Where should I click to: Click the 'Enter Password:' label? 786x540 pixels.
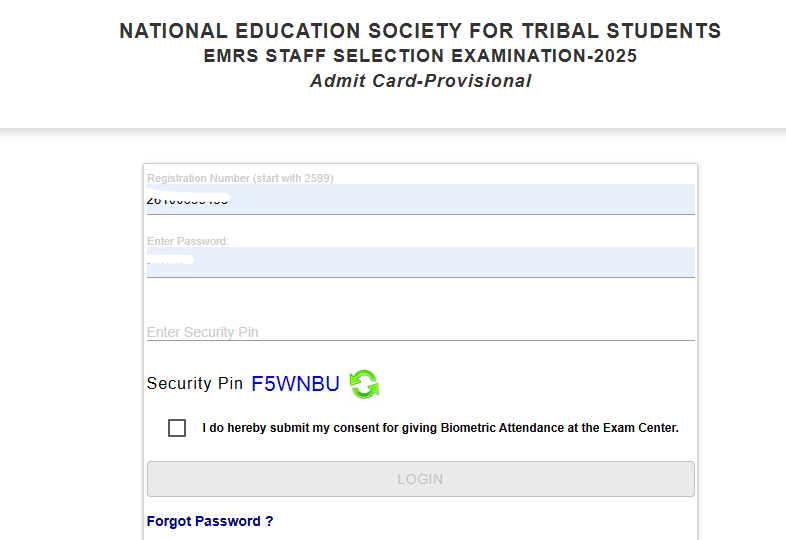[188, 241]
